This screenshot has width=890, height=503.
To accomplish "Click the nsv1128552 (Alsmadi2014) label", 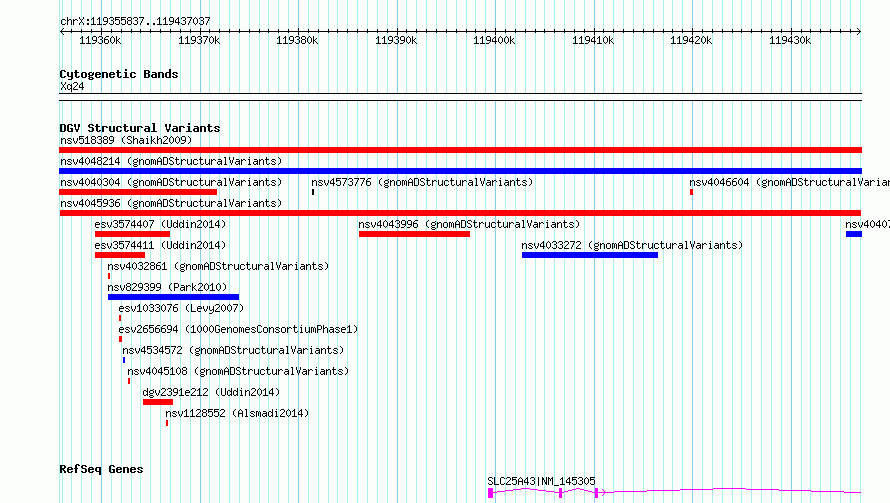I will (x=237, y=413).
